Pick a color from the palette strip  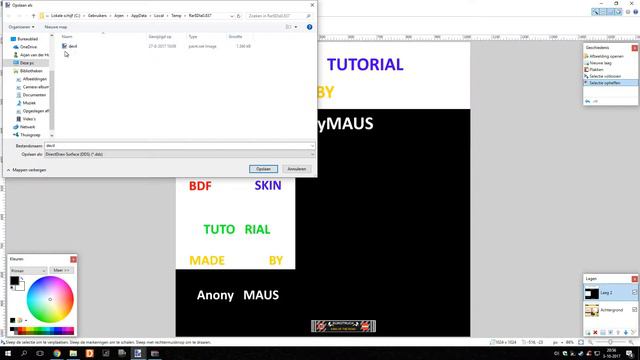(42, 330)
